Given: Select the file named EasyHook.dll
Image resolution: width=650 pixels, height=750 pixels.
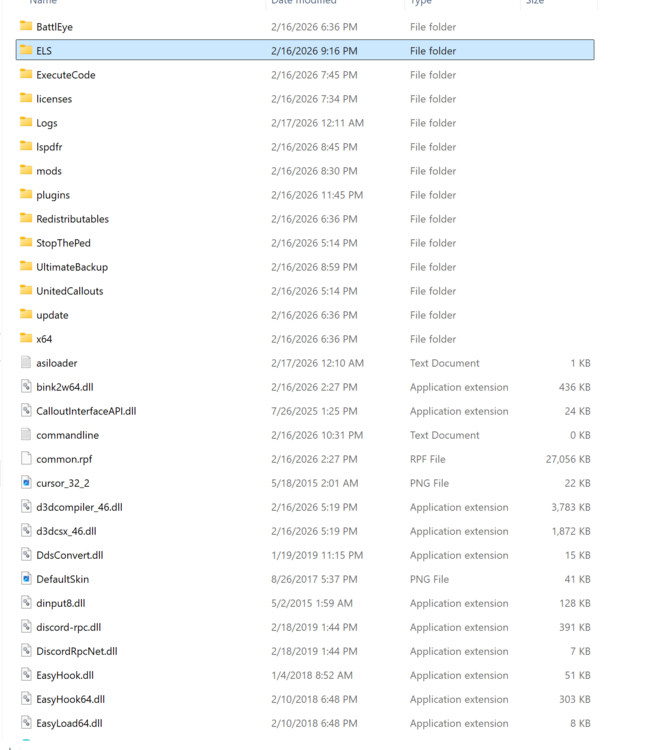Looking at the screenshot, I should [65, 675].
